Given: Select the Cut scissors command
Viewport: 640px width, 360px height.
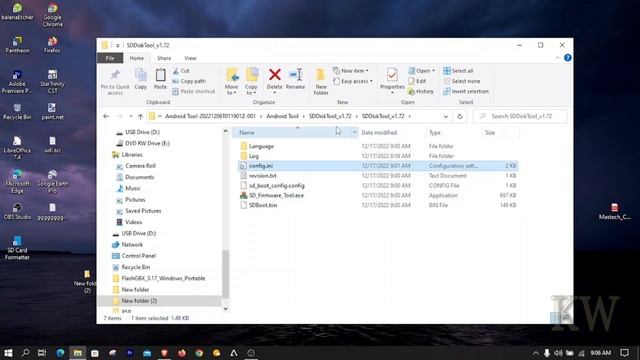Looking at the screenshot, I should pos(181,71).
